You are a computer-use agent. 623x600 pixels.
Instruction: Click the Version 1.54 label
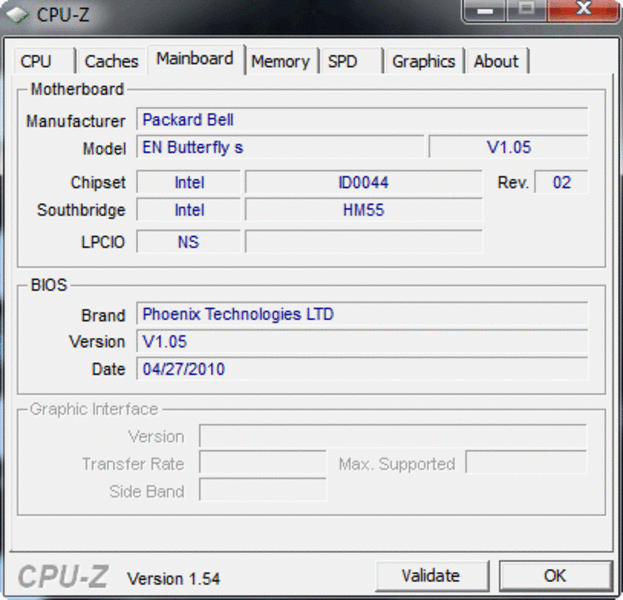173,579
